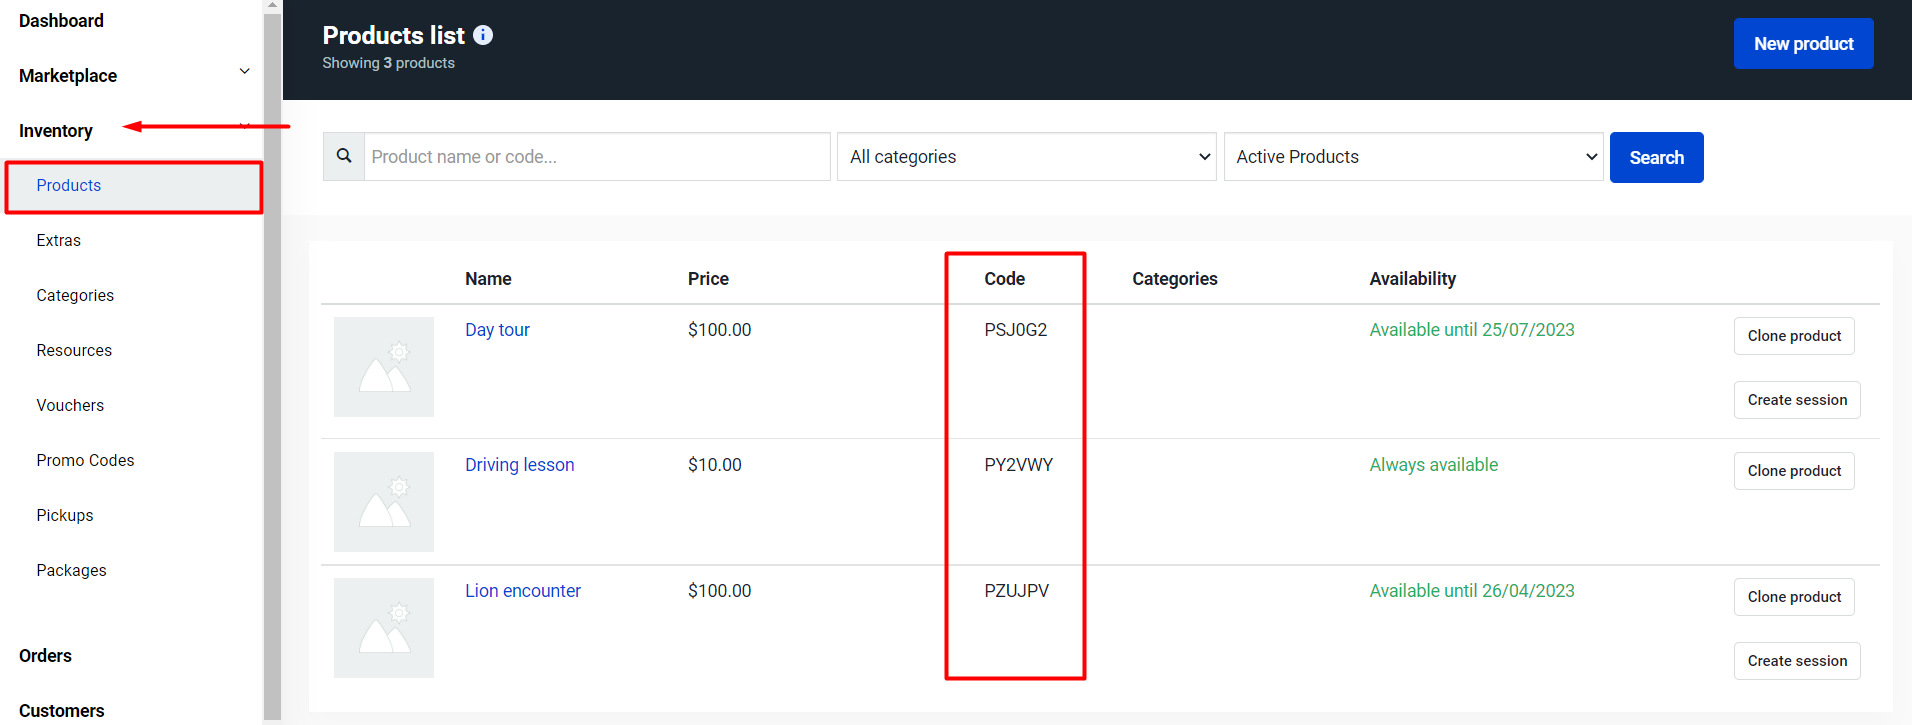The height and width of the screenshot is (725, 1912).
Task: Open Packages in the sidebar
Action: coord(71,571)
